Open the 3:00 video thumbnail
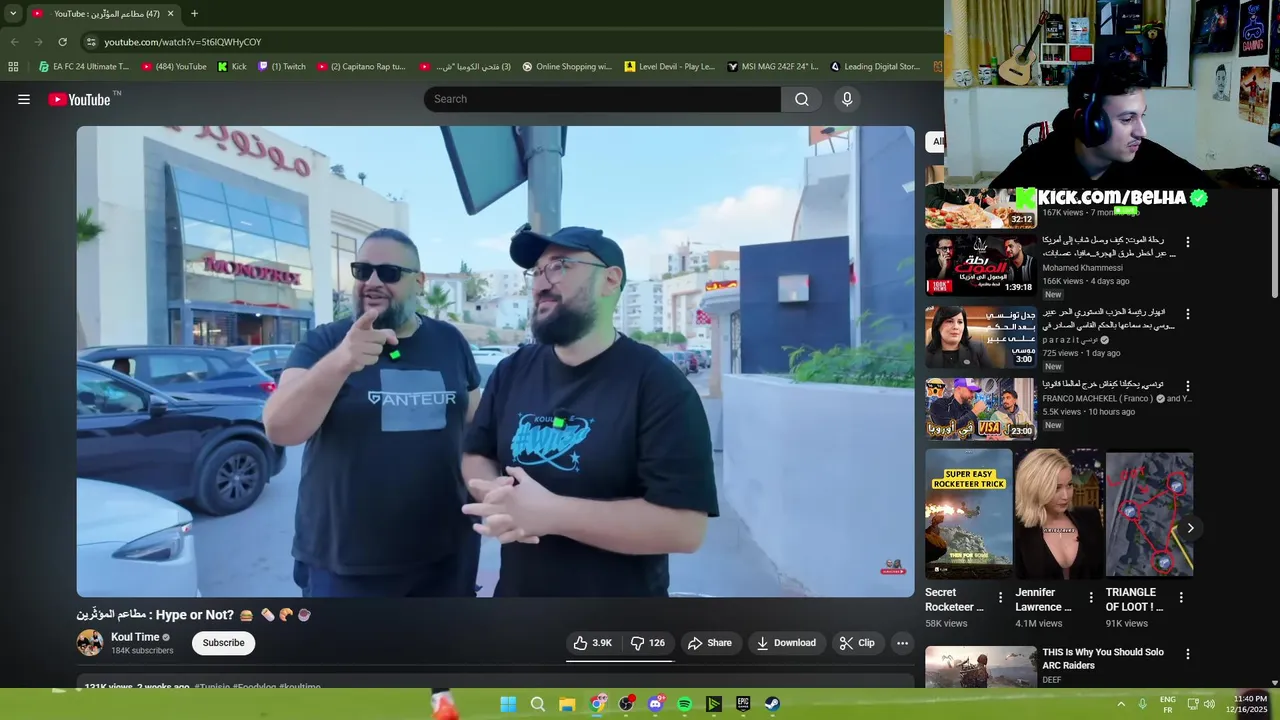 point(980,337)
